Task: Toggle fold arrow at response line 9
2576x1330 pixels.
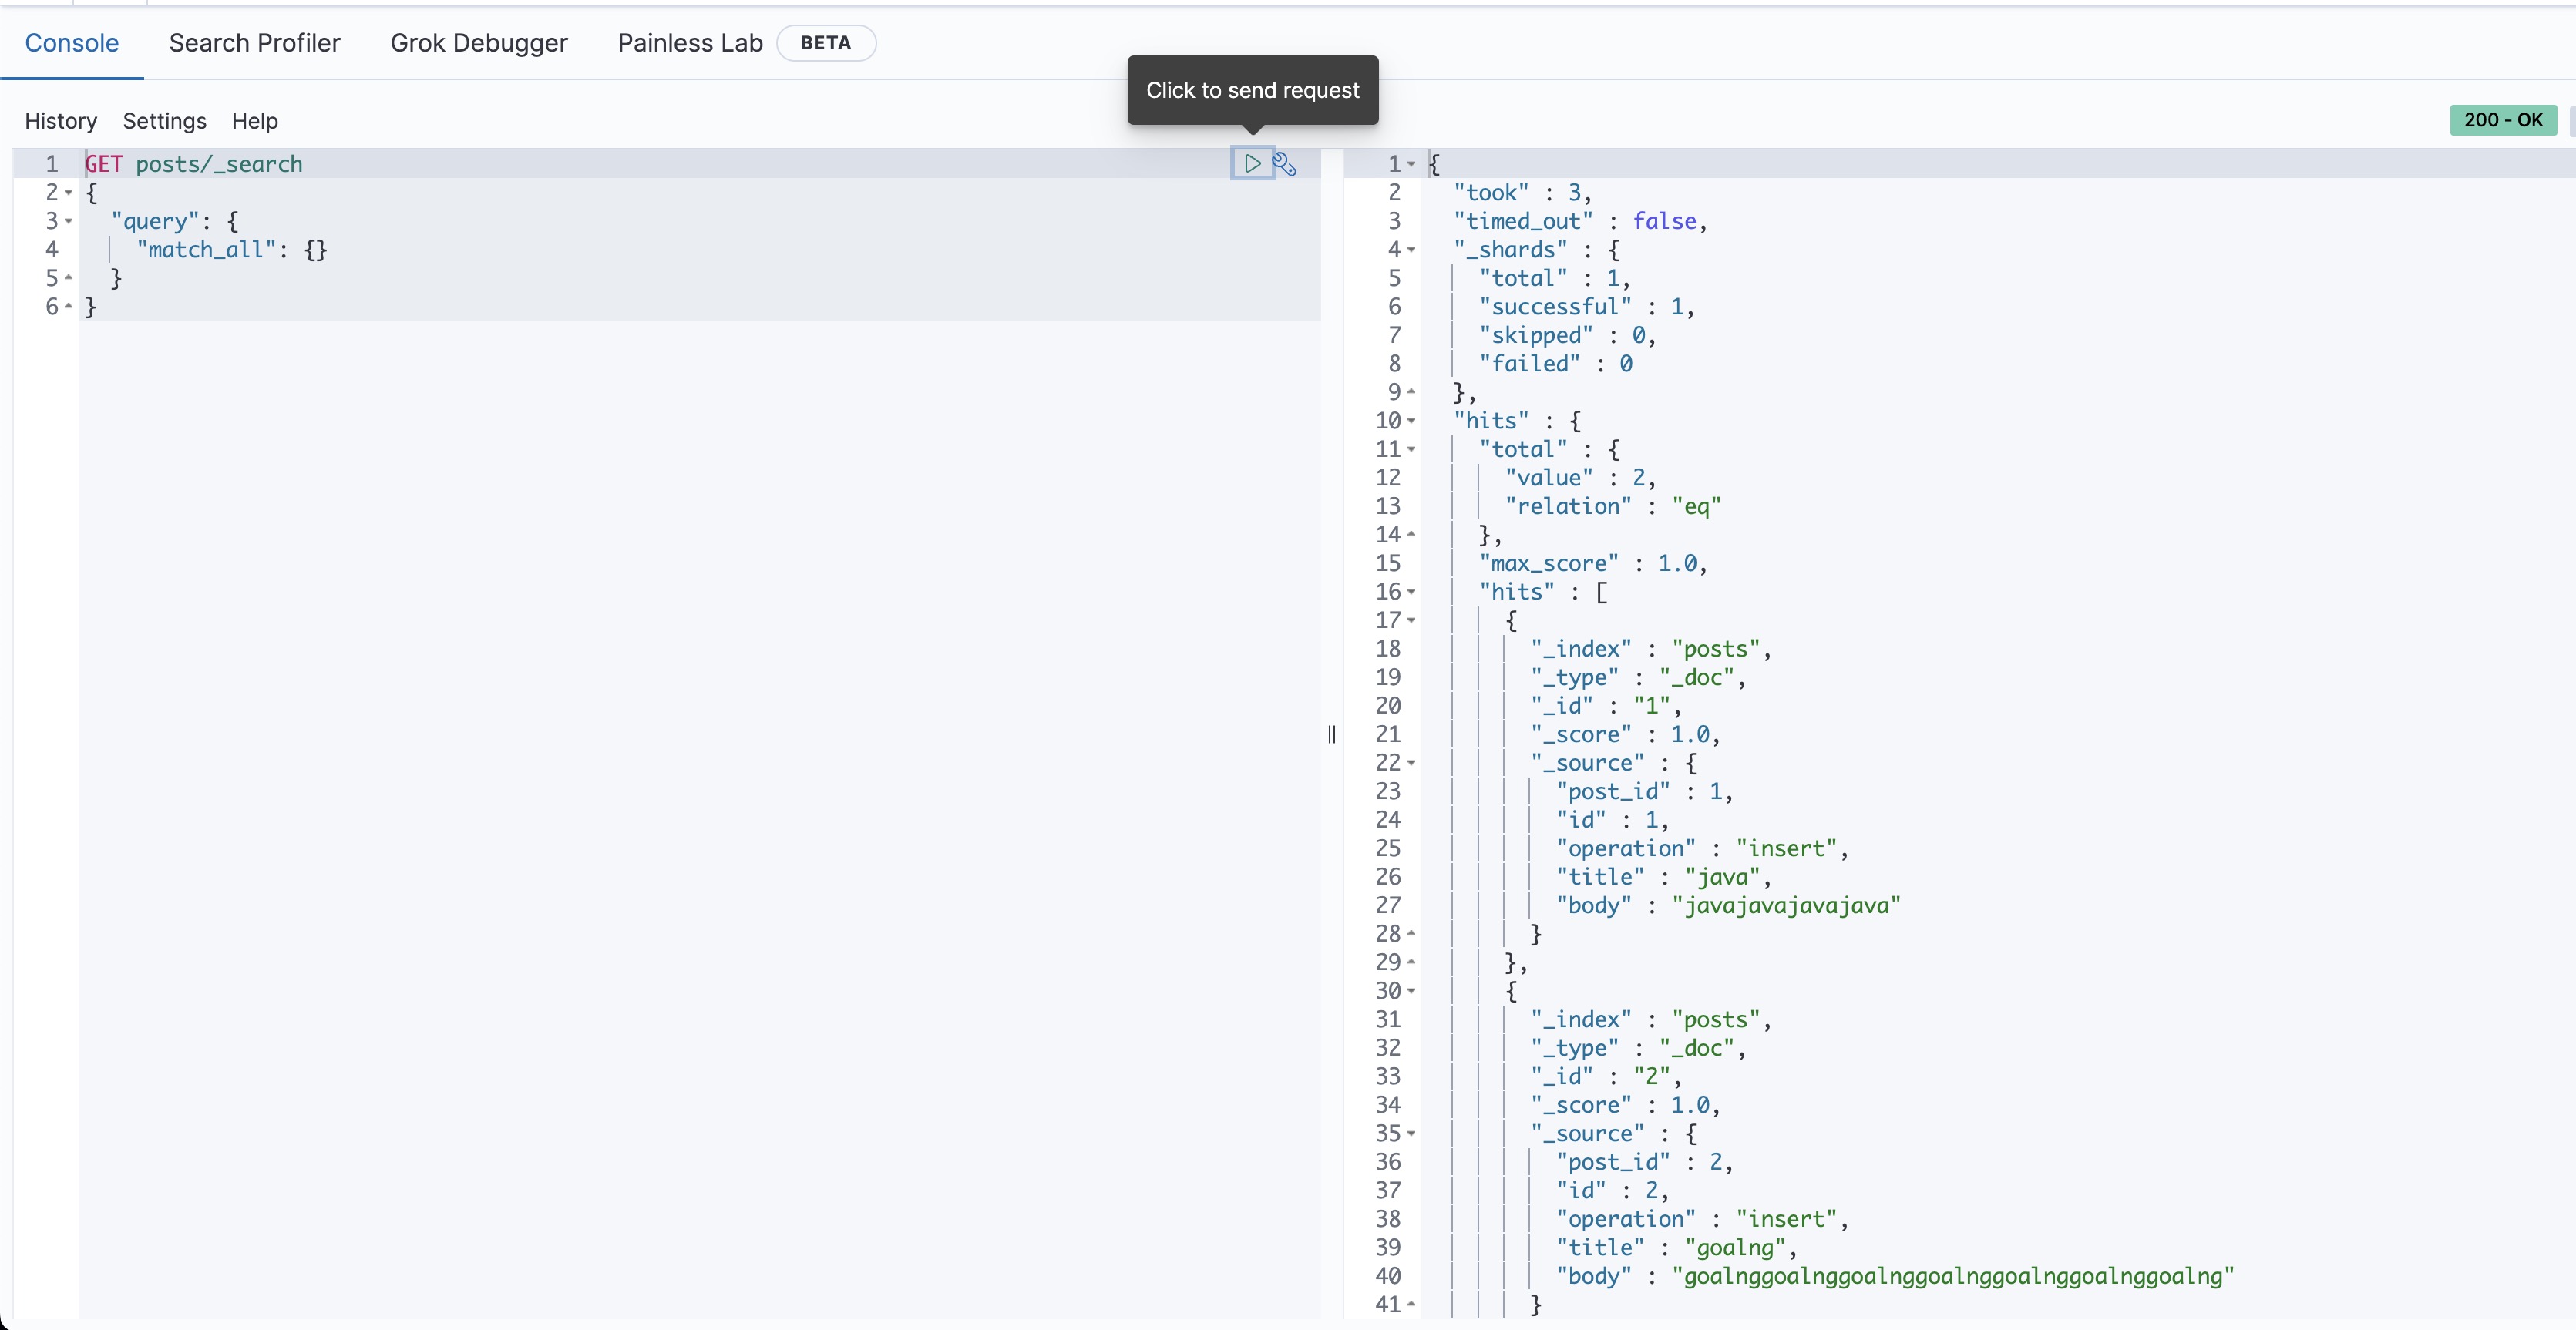Action: [x=1411, y=392]
